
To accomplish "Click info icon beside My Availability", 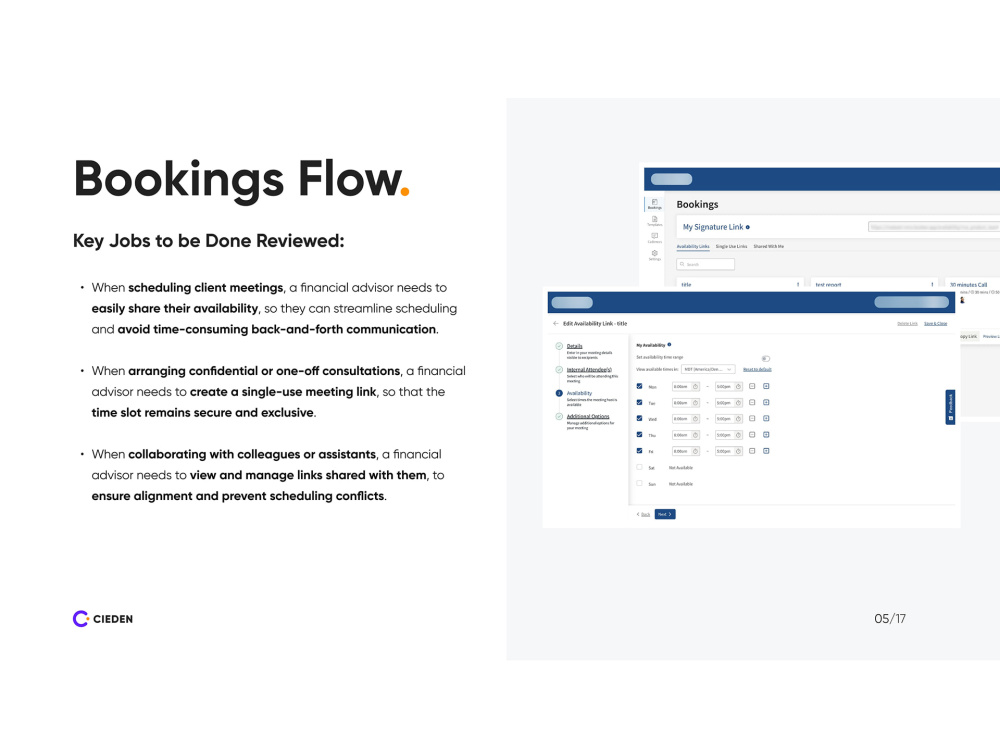I will (x=669, y=344).
